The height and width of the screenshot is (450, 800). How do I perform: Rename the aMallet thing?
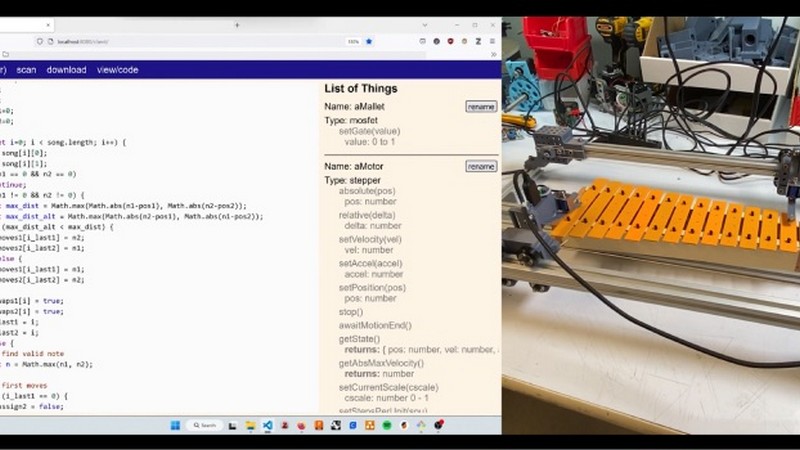tap(481, 107)
